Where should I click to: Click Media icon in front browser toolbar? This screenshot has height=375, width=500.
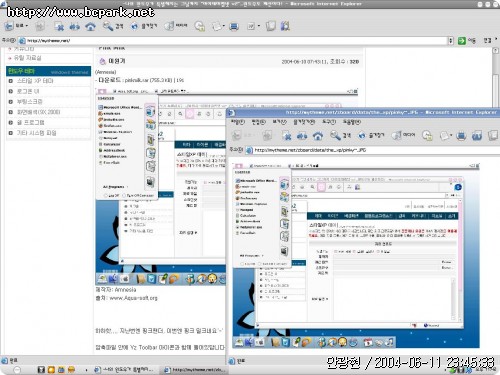click(397, 135)
